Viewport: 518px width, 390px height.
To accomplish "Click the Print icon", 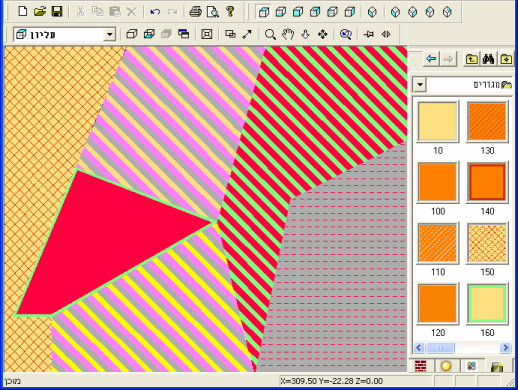I will pos(195,12).
